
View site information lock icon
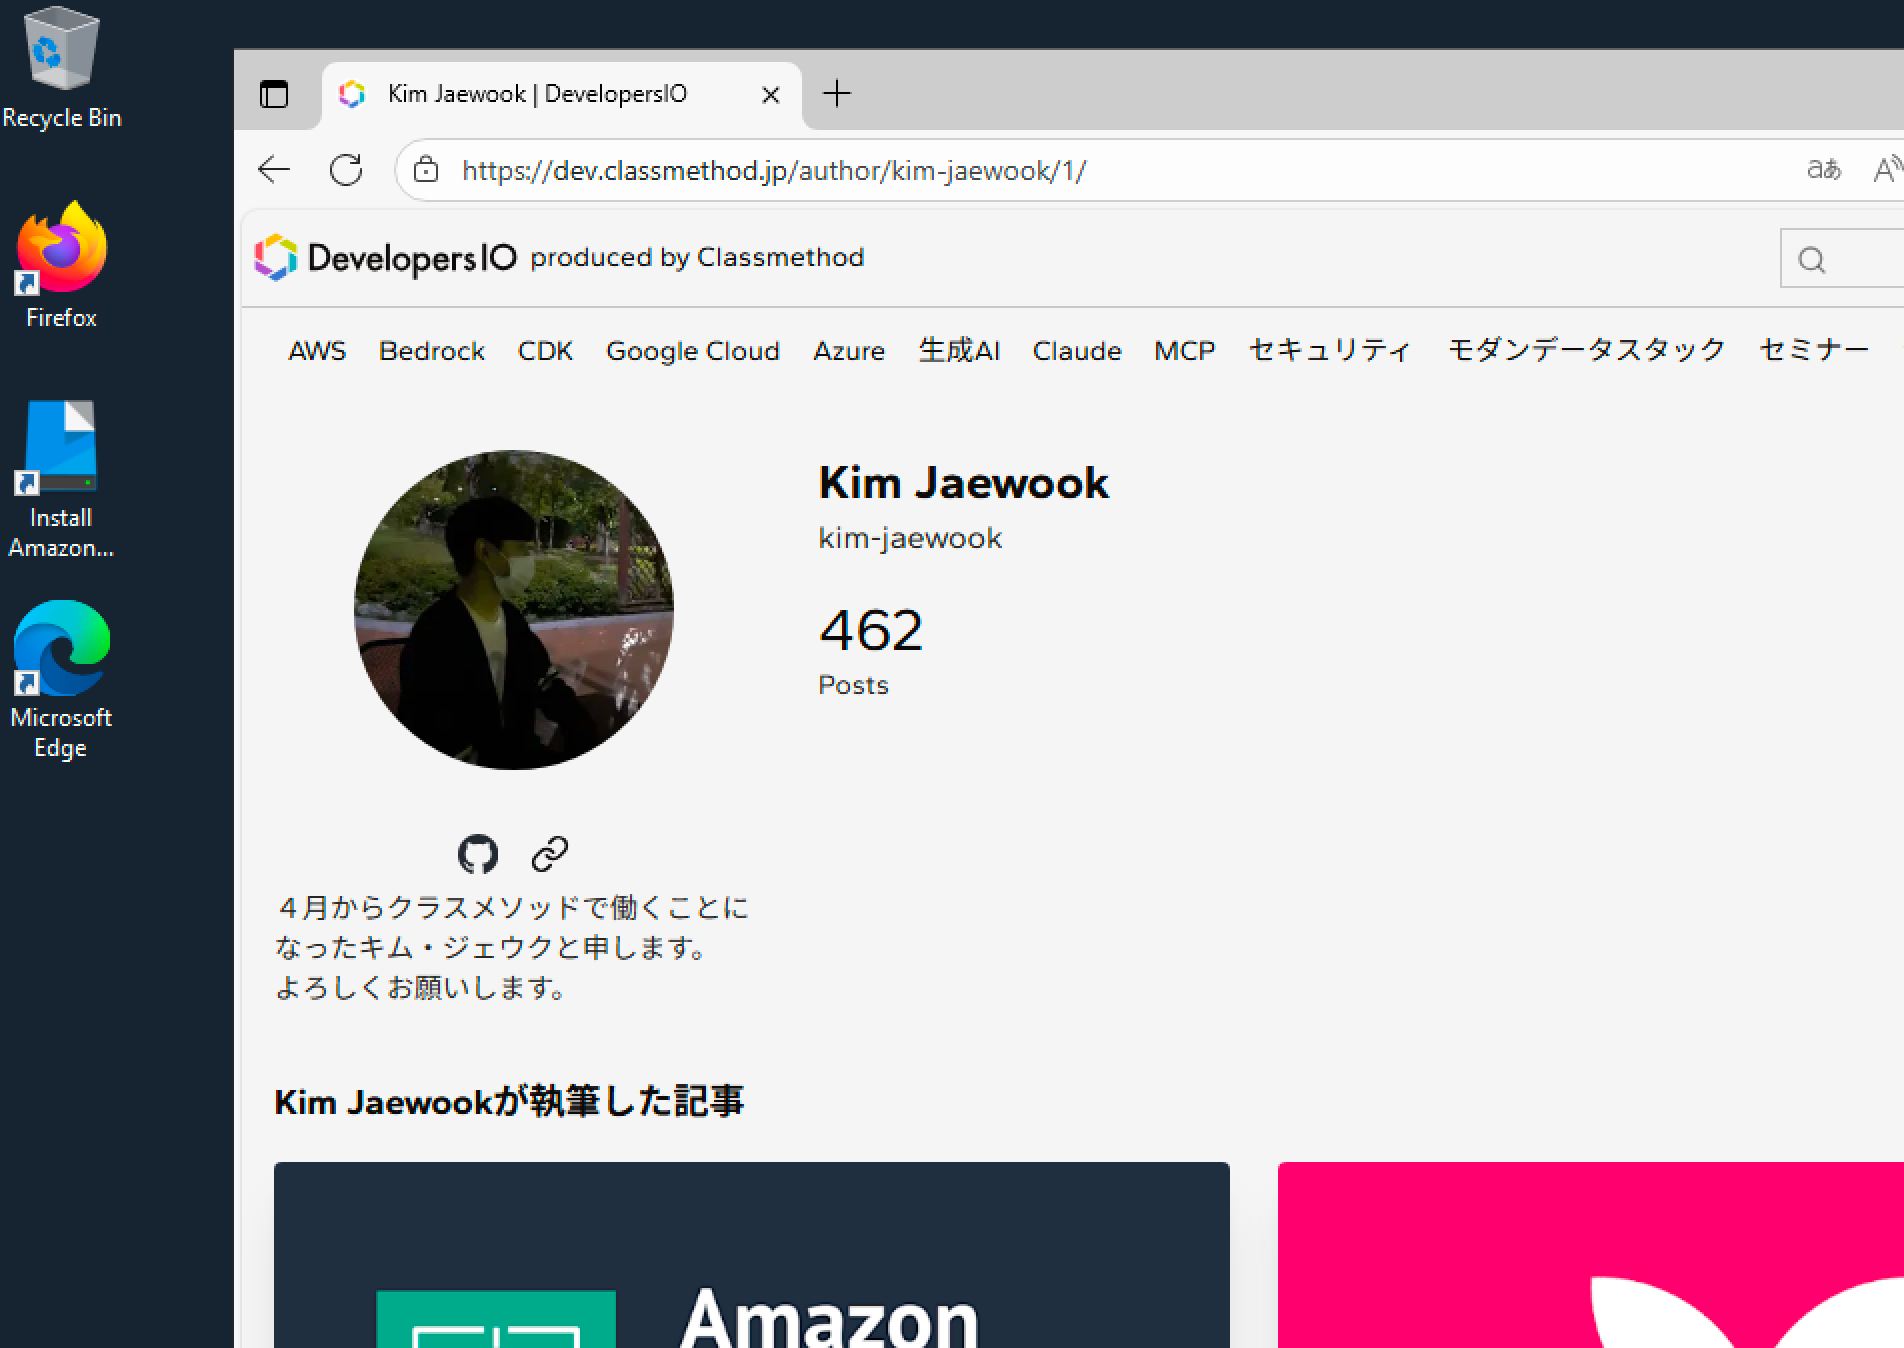[426, 170]
